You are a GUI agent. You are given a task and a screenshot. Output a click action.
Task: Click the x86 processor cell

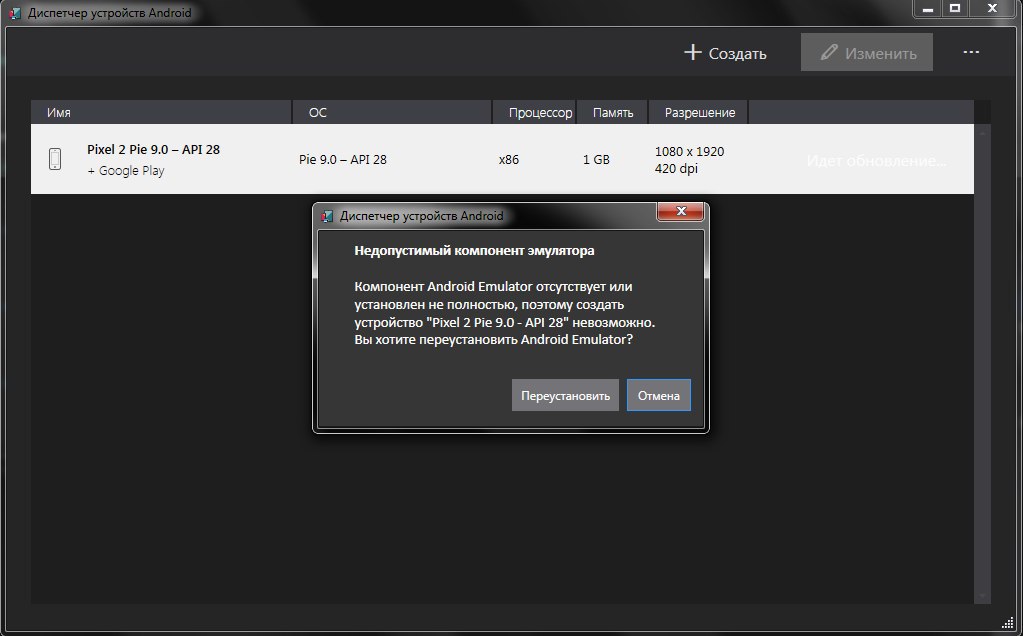point(509,160)
